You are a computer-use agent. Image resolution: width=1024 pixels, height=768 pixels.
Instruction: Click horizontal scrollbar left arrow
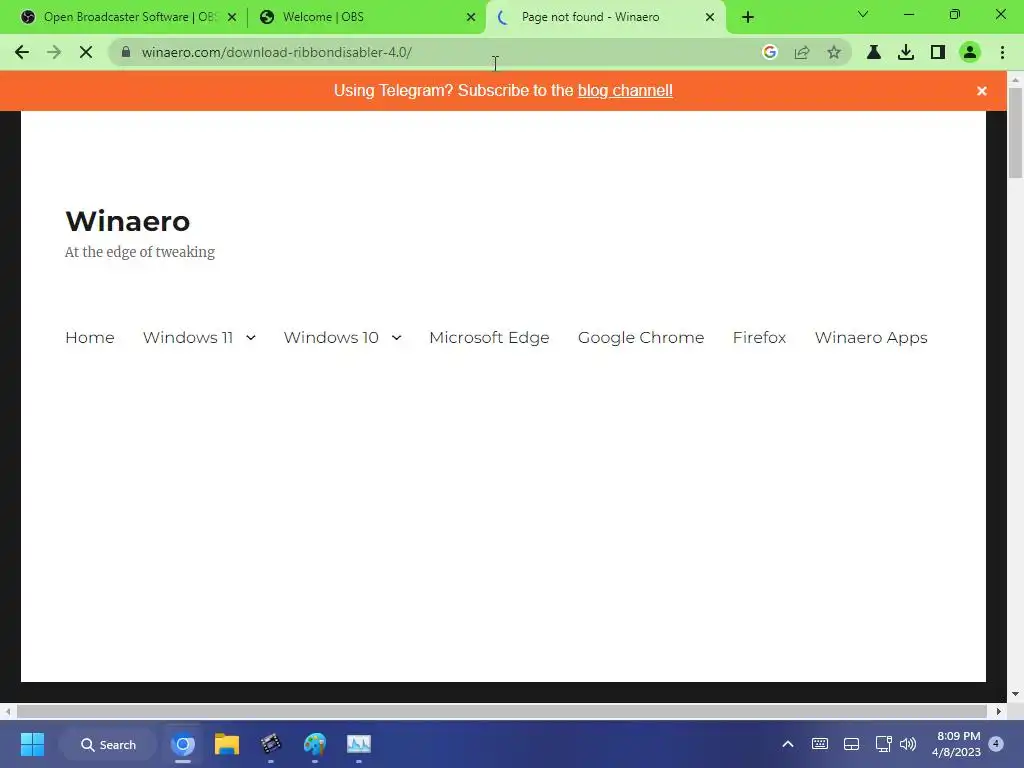[7, 711]
